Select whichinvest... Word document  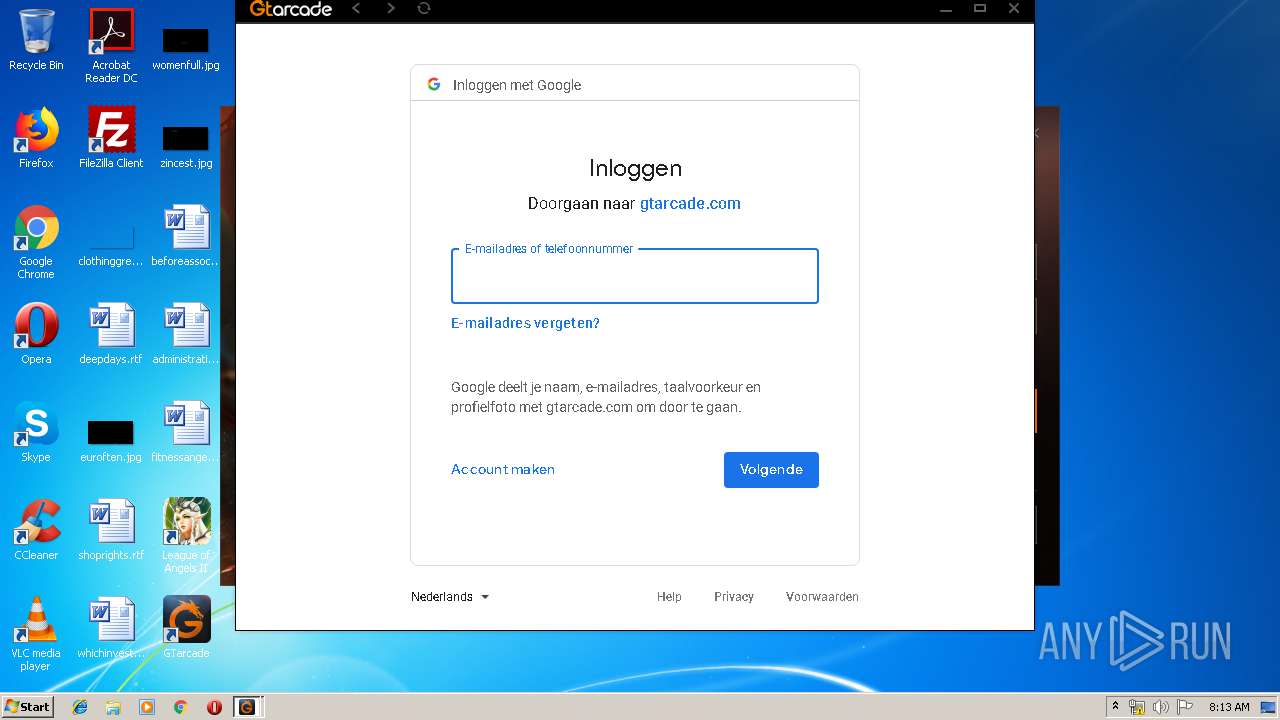coord(111,628)
